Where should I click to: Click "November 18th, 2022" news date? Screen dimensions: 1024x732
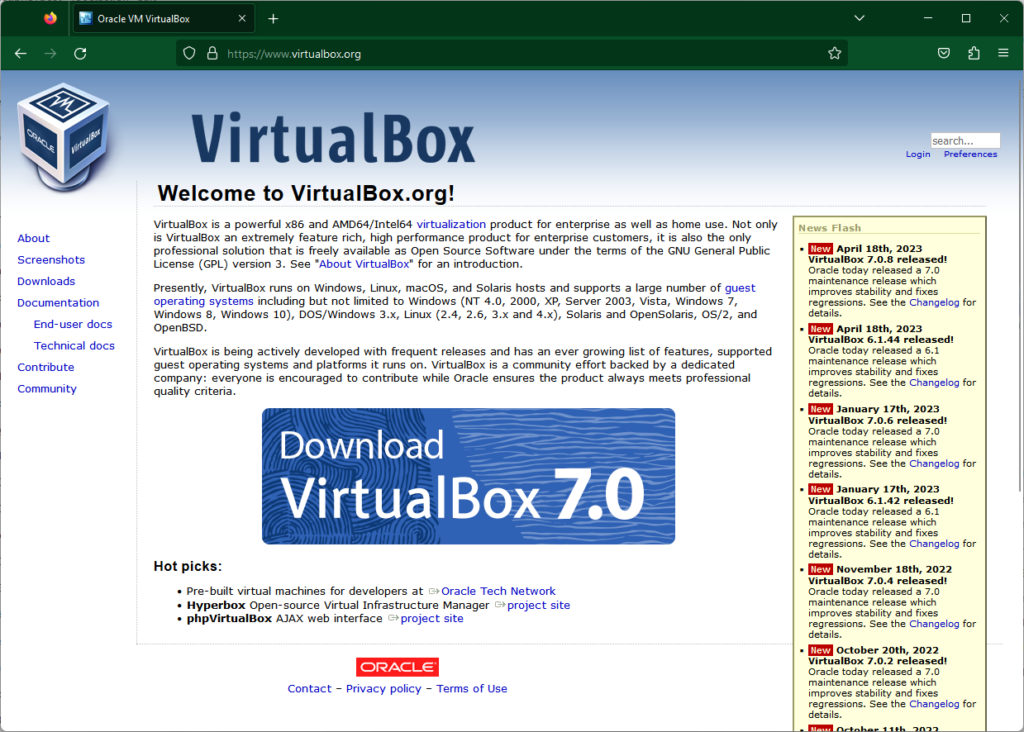(894, 570)
